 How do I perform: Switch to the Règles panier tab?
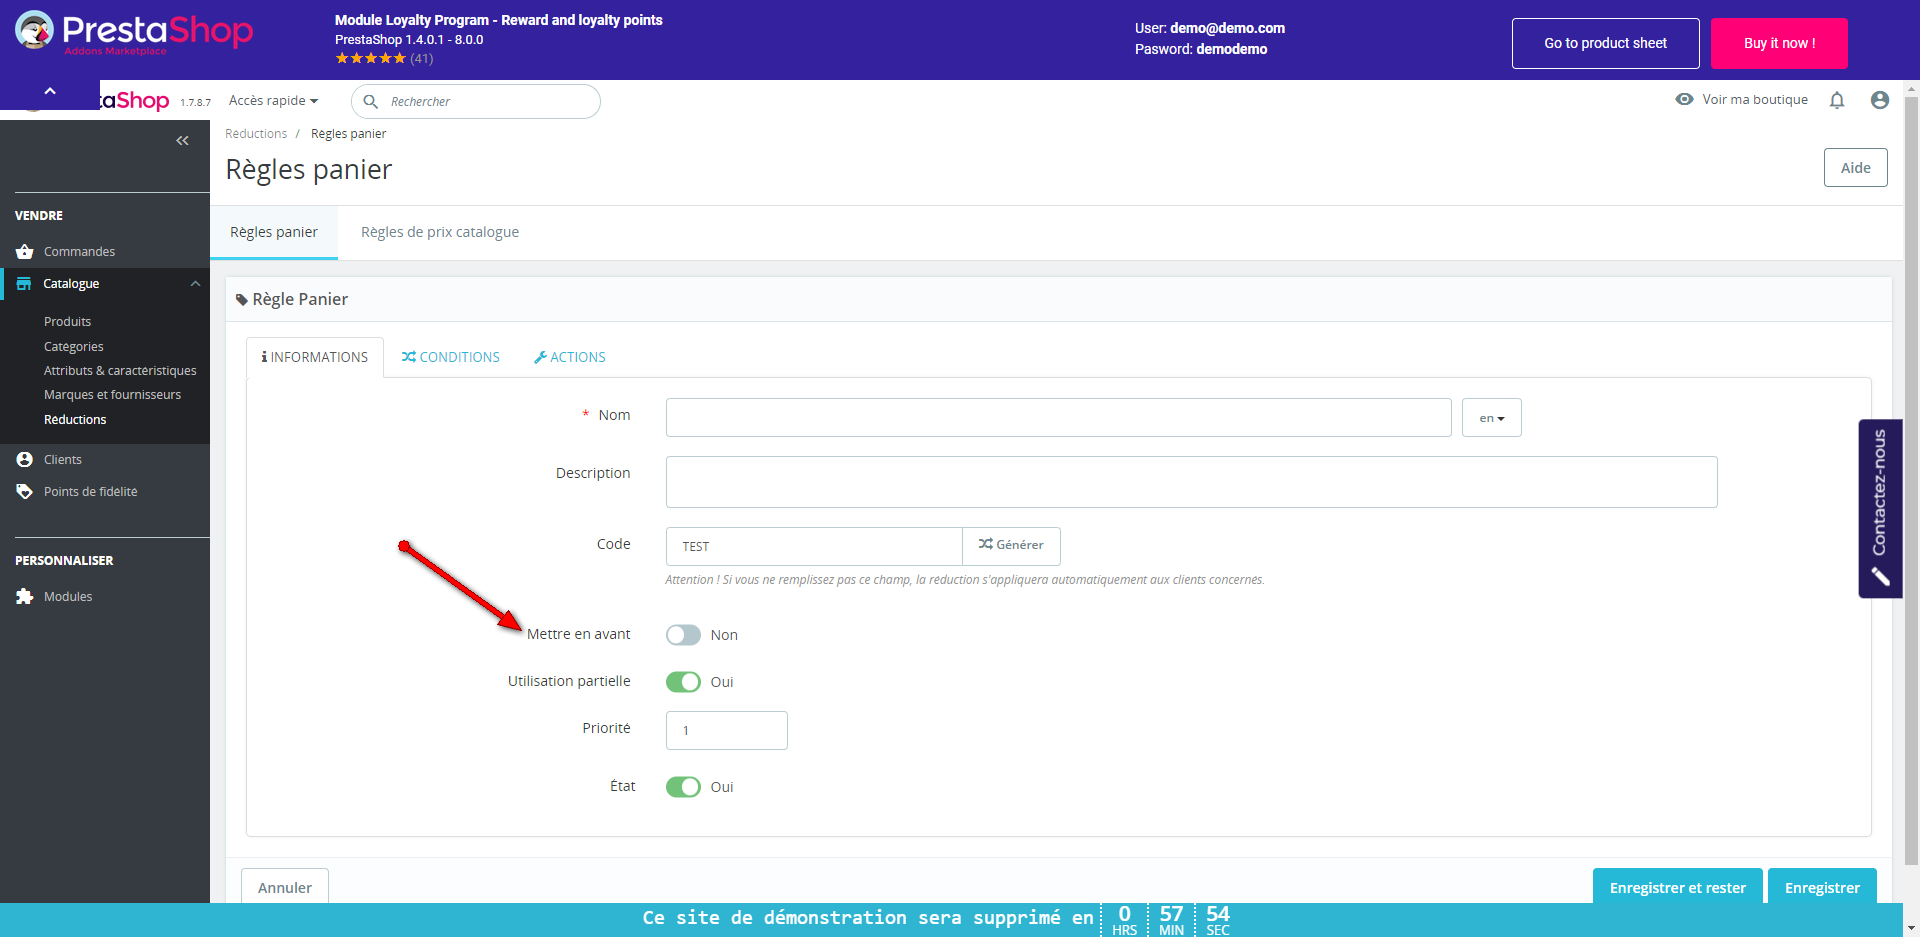274,232
